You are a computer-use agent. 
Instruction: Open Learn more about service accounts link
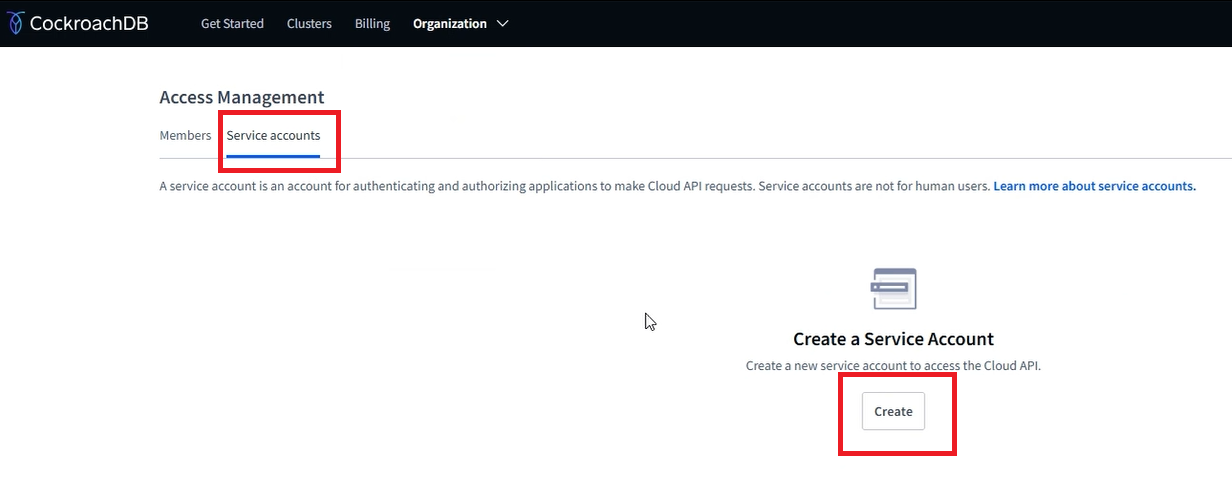click(x=1094, y=186)
